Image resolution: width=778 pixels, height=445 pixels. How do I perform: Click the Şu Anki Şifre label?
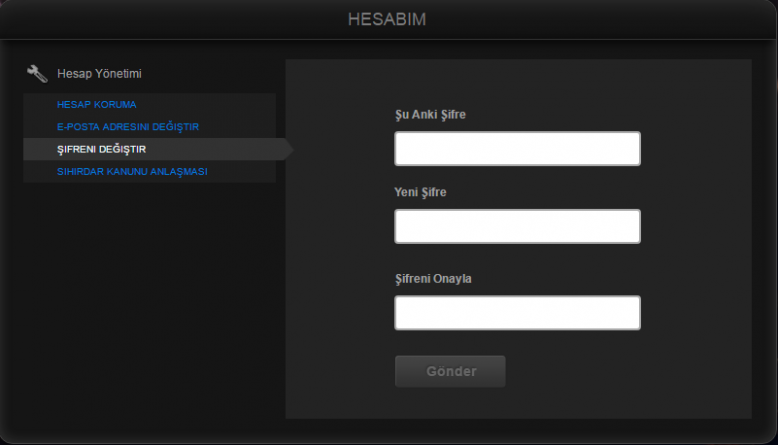[x=430, y=115]
